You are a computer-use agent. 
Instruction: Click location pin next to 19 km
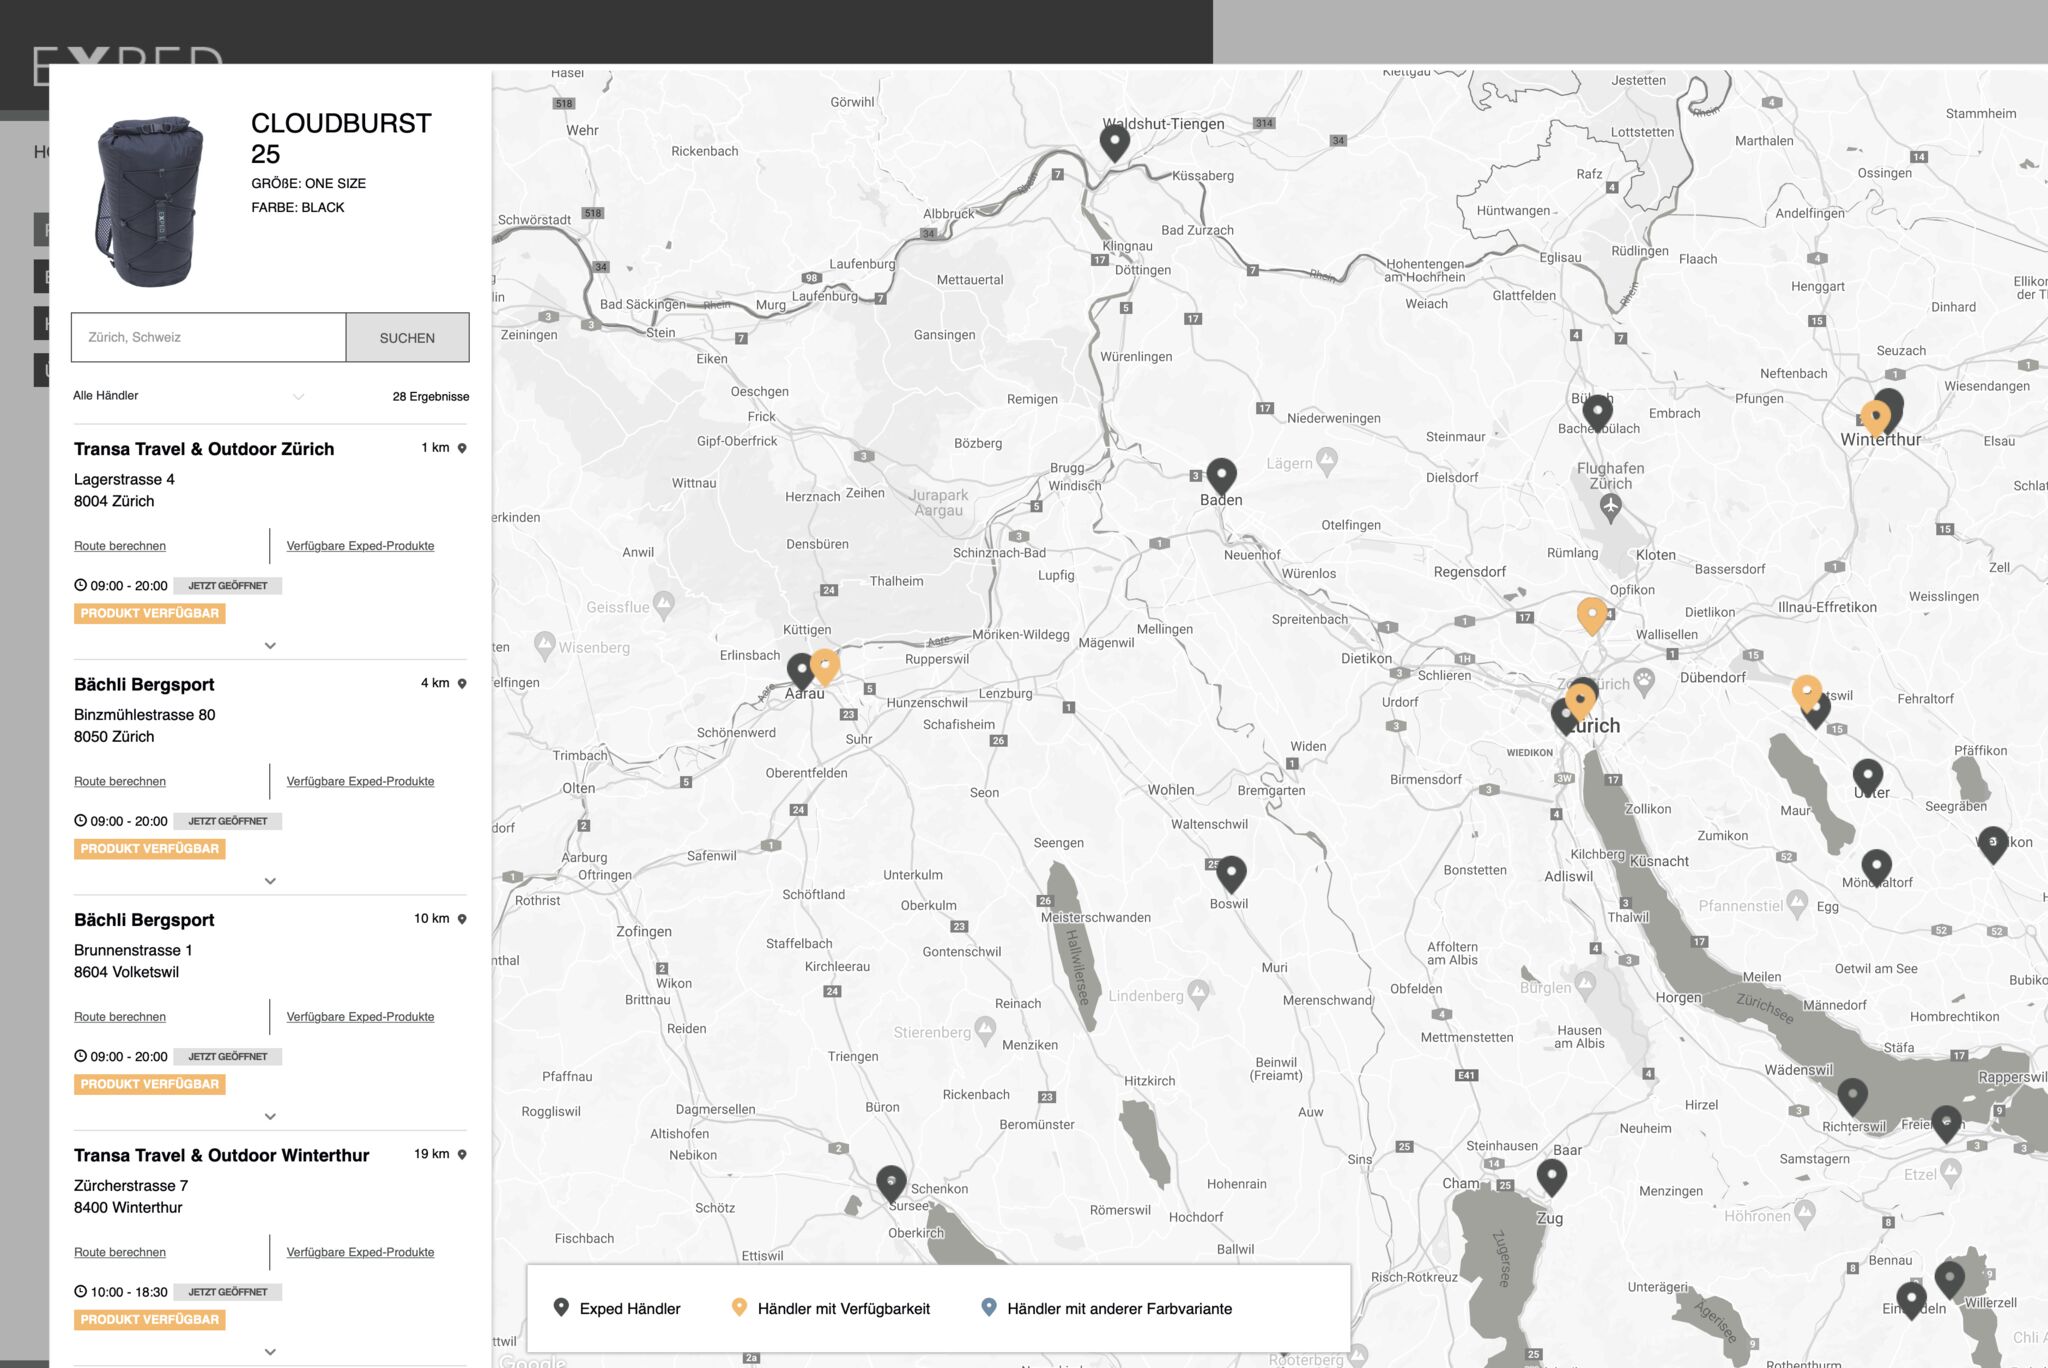[462, 1155]
